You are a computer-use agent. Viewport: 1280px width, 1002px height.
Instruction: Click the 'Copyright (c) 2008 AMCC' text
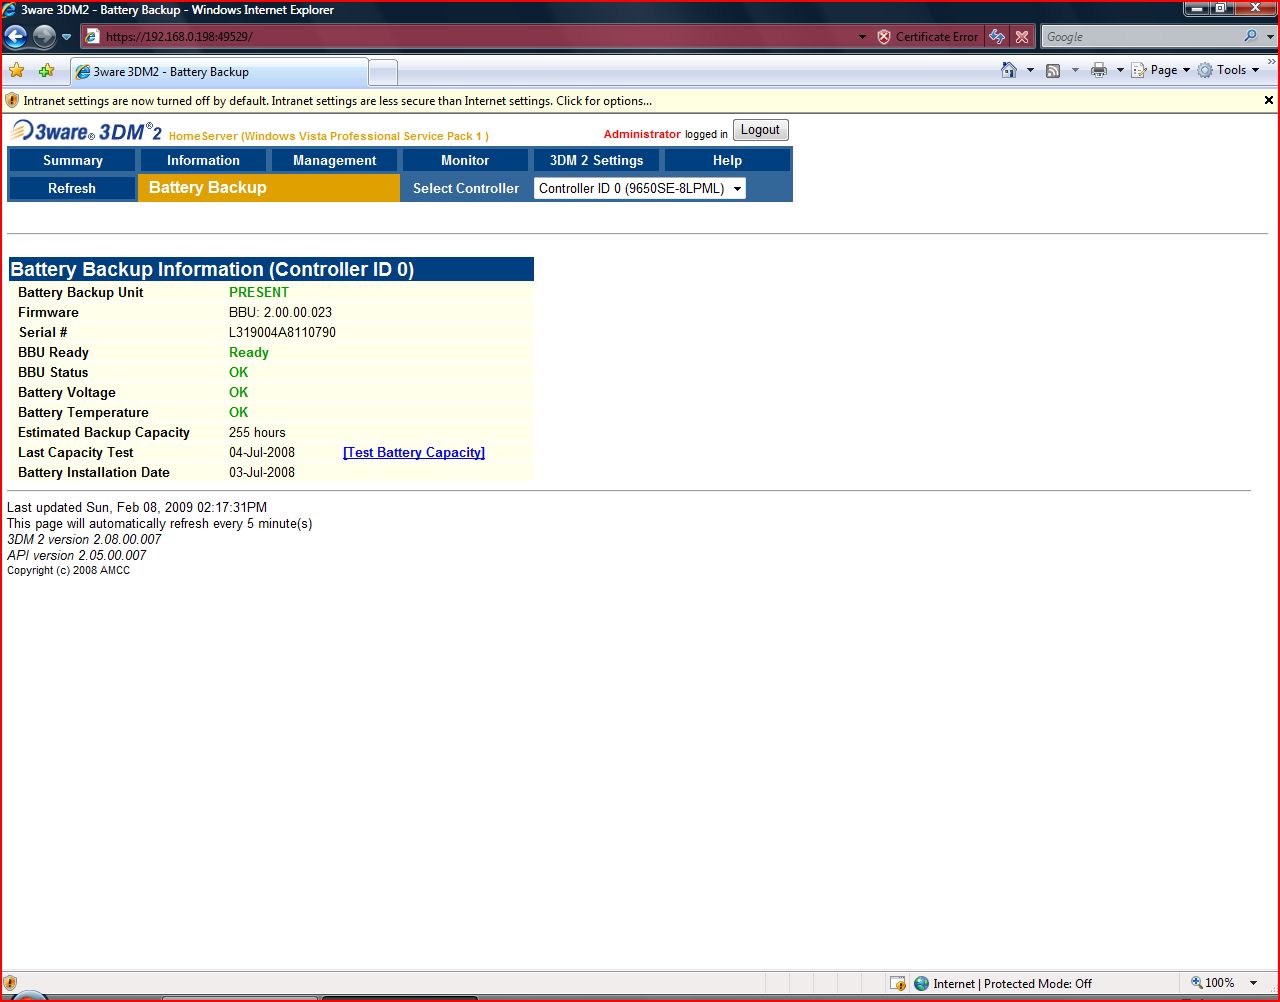[69, 570]
